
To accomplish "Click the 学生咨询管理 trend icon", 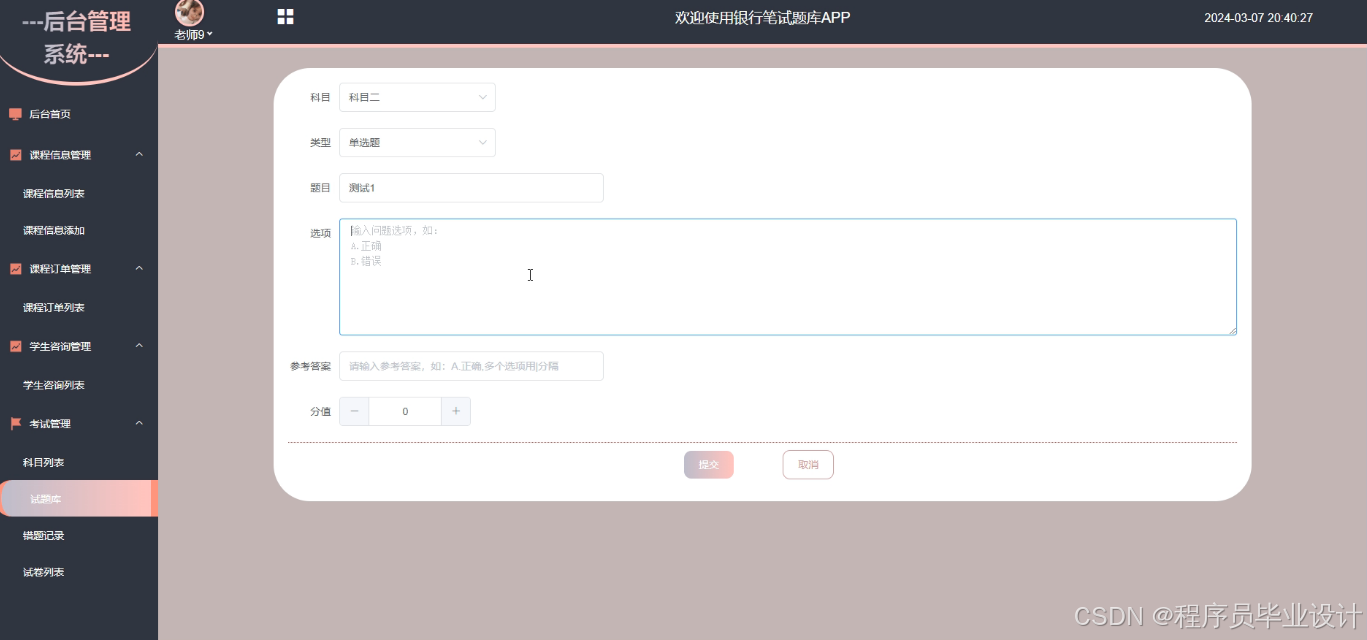I will click(14, 345).
